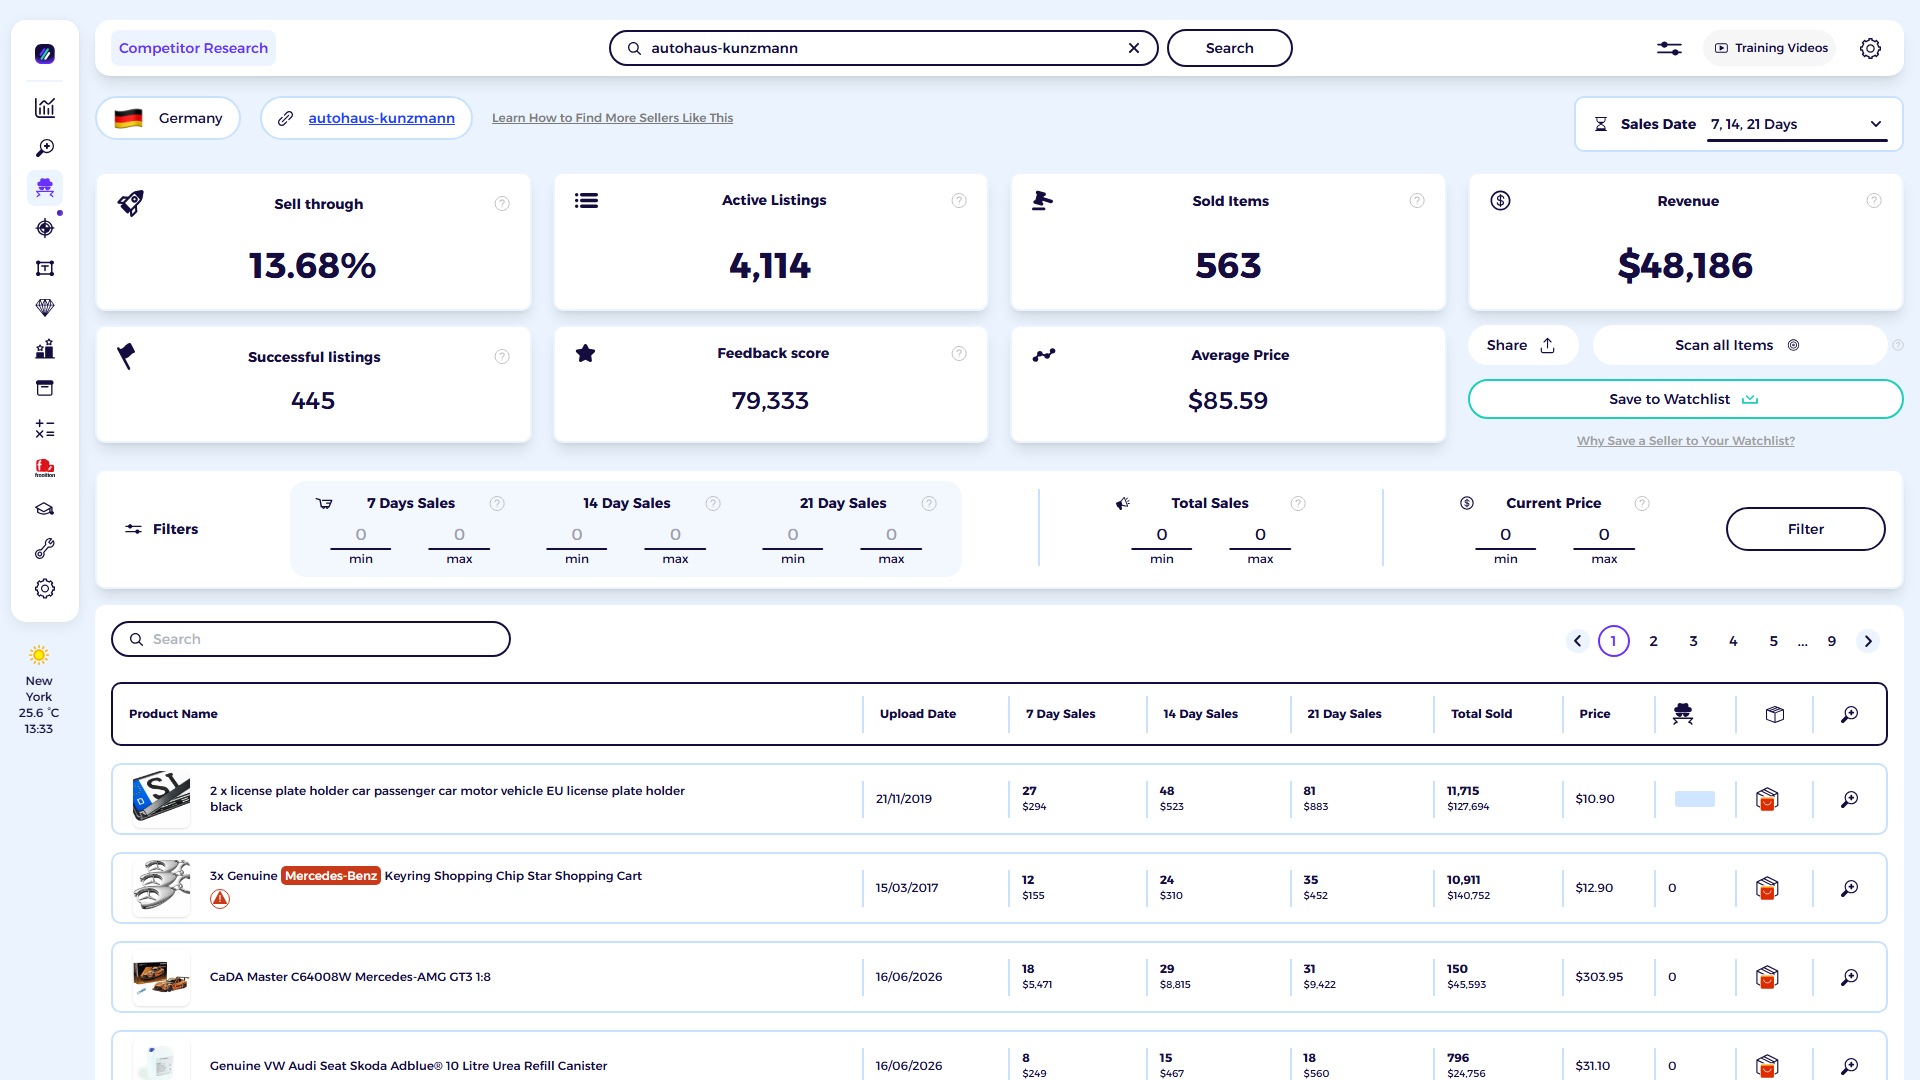The image size is (1920, 1080).
Task: Clear the autohaus-kunzmann search field
Action: click(x=1134, y=48)
